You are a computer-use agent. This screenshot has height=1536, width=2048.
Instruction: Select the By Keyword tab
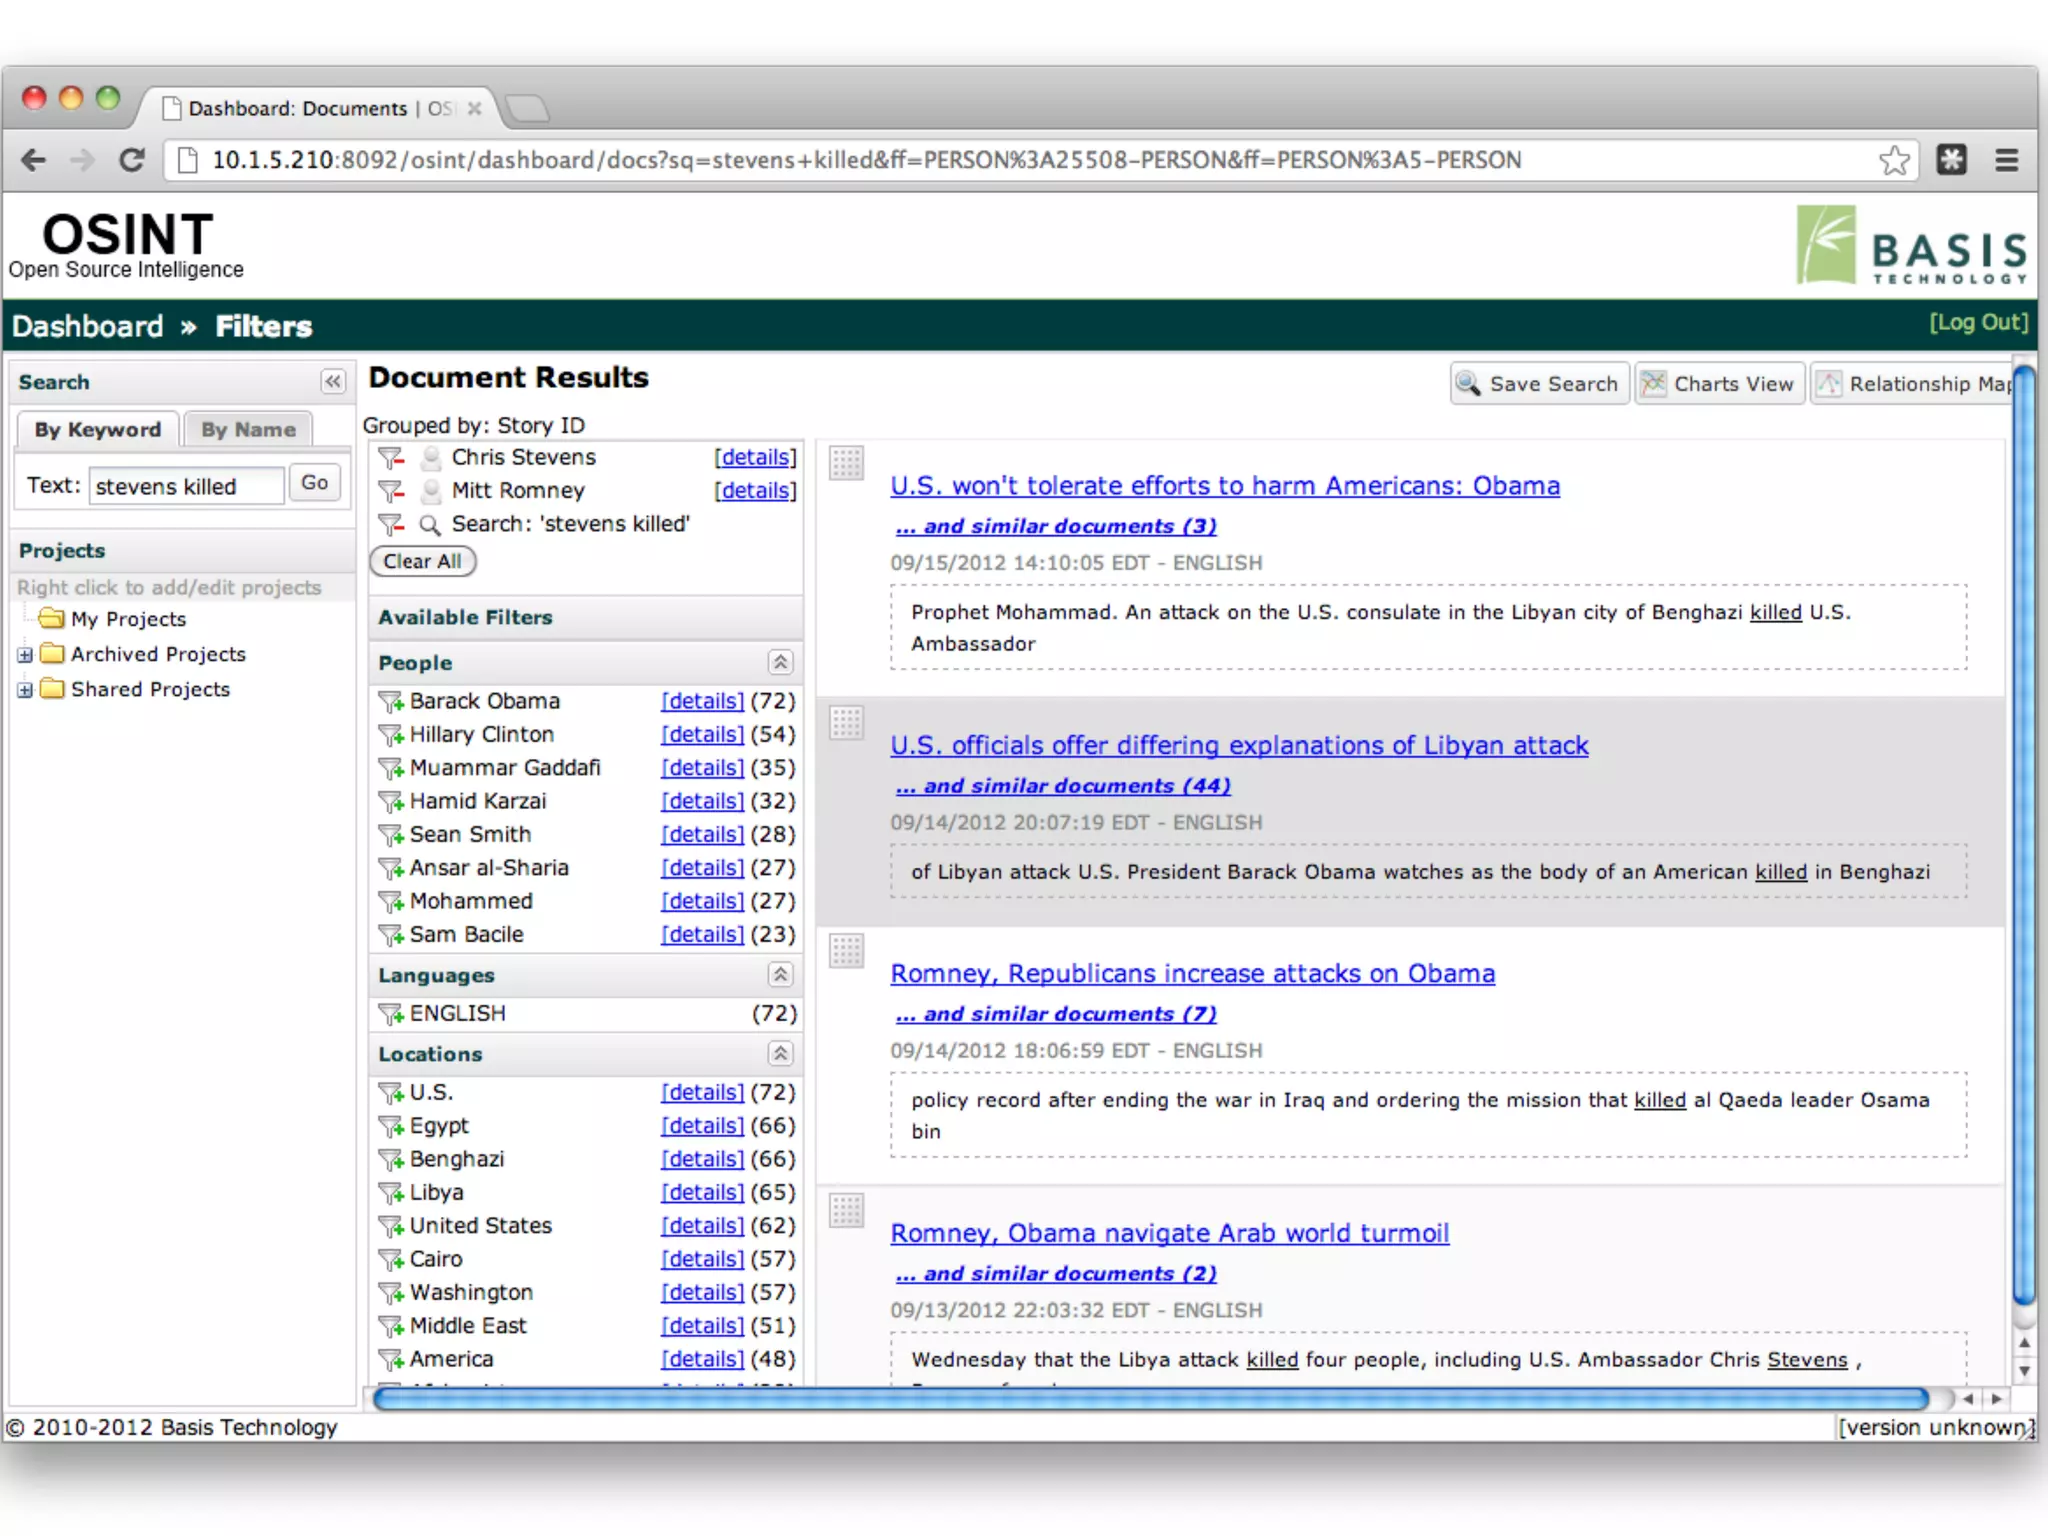pyautogui.click(x=97, y=430)
